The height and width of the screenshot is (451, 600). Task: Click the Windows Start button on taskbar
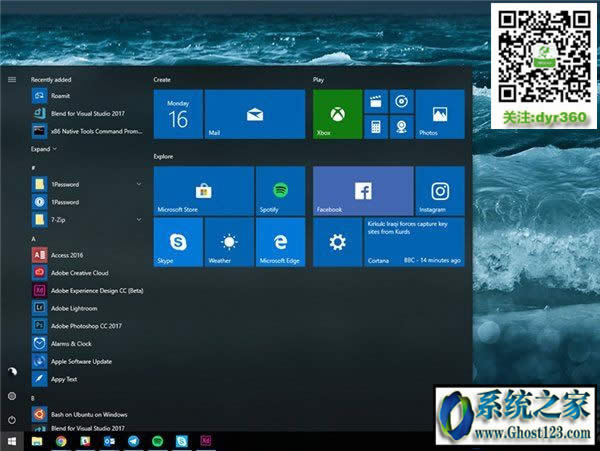[x=12, y=441]
